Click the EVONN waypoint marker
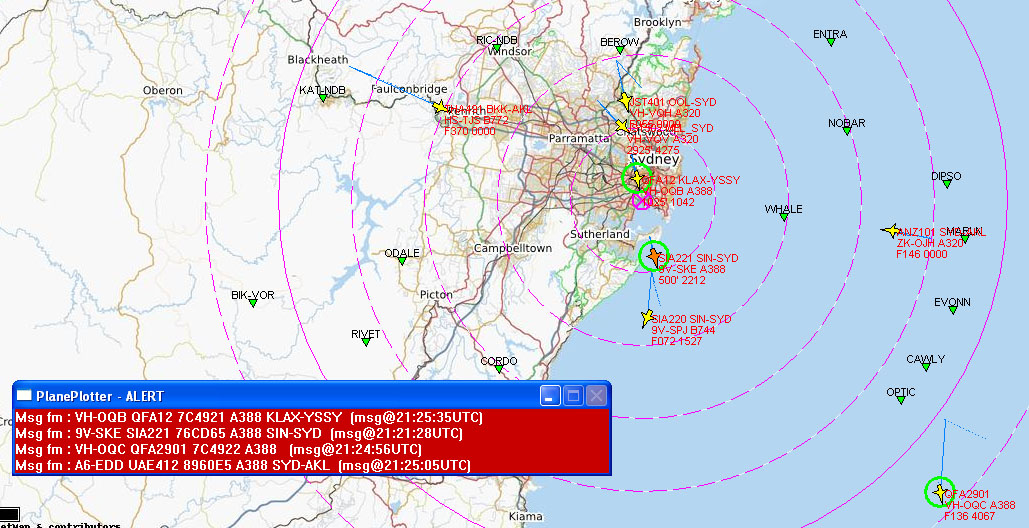1029x528 pixels. (x=952, y=310)
